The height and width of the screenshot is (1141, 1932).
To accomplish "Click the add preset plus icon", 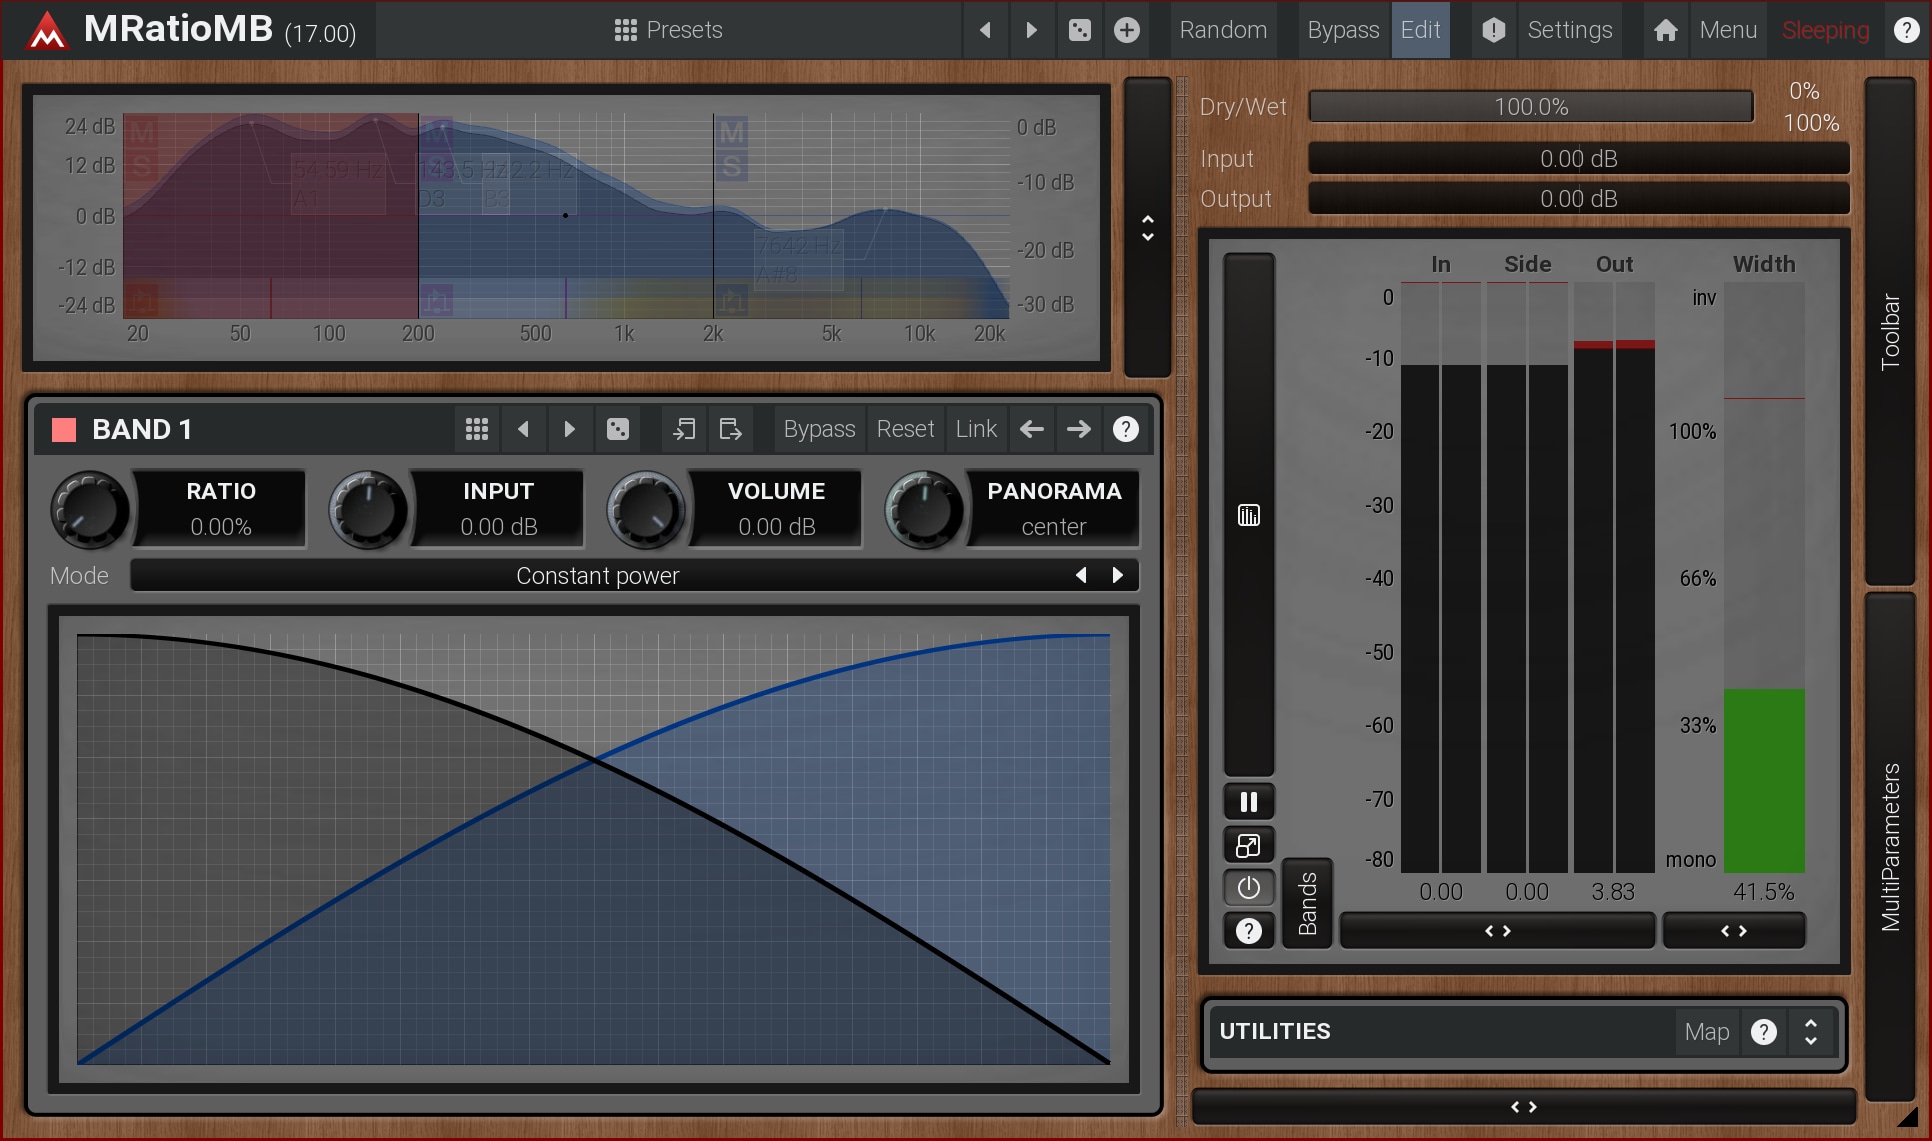I will pos(1127,30).
